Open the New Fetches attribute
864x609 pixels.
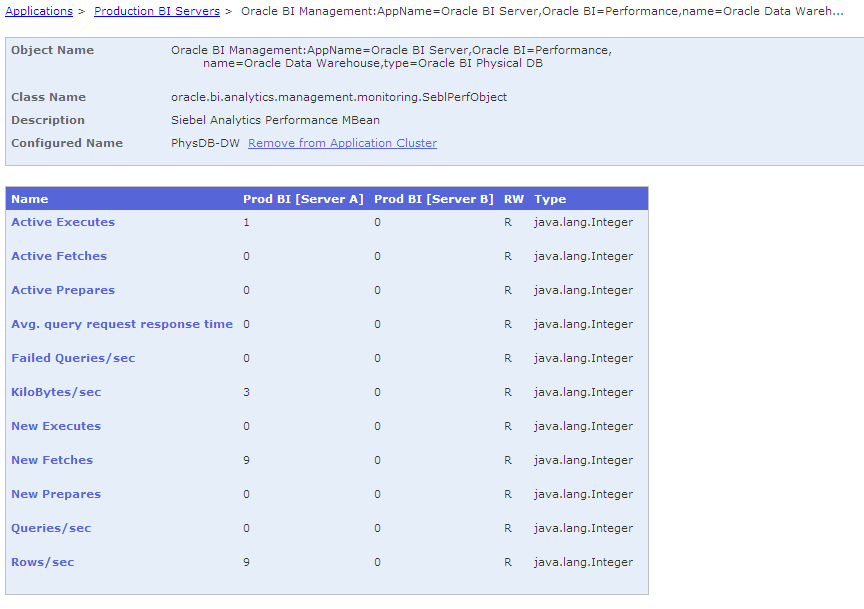pyautogui.click(x=52, y=460)
